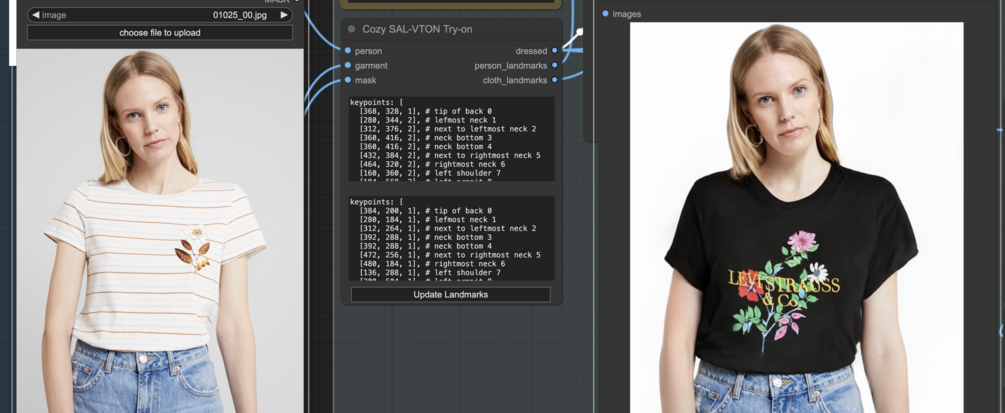Screen dimensions: 1005x413
Task: Click line '[384, 200, 1], # tip of back 0'
Action: [x=426, y=210]
